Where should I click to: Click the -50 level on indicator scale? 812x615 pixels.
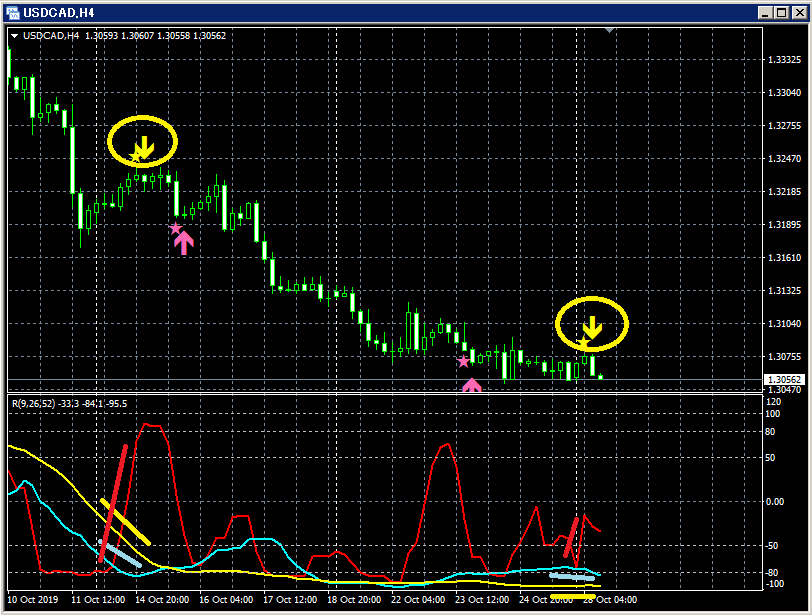(x=772, y=546)
